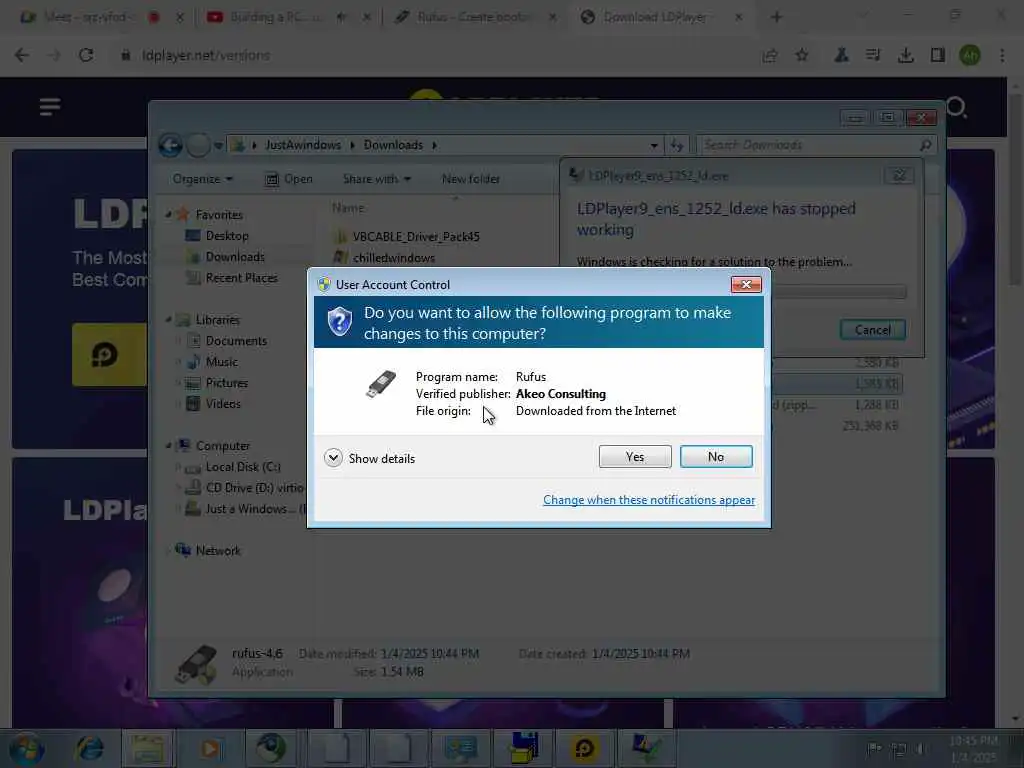Collapse the Libraries group
Viewport: 1024px width, 768px height.
168,320
